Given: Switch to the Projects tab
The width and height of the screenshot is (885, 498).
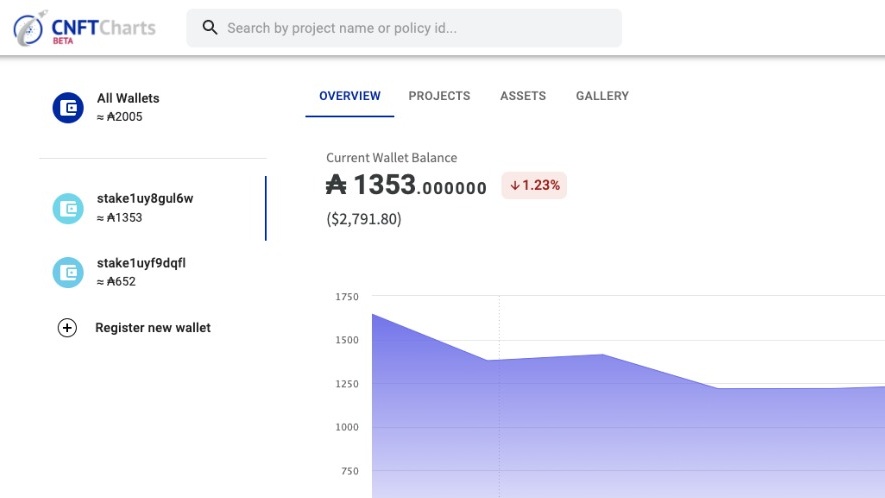Looking at the screenshot, I should 439,96.
